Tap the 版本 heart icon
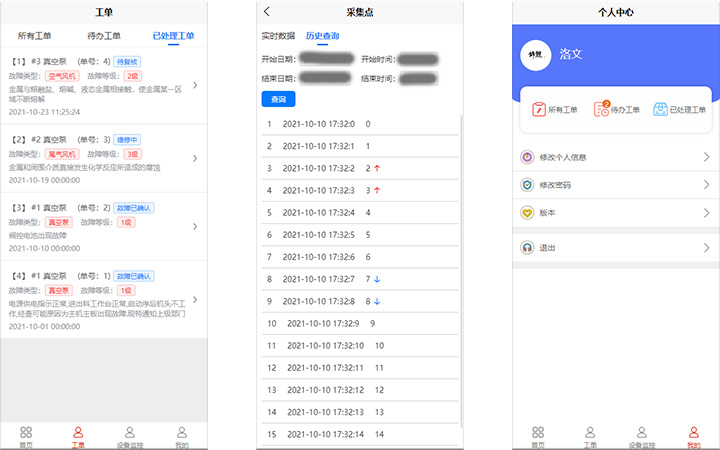The image size is (720, 450). click(527, 213)
